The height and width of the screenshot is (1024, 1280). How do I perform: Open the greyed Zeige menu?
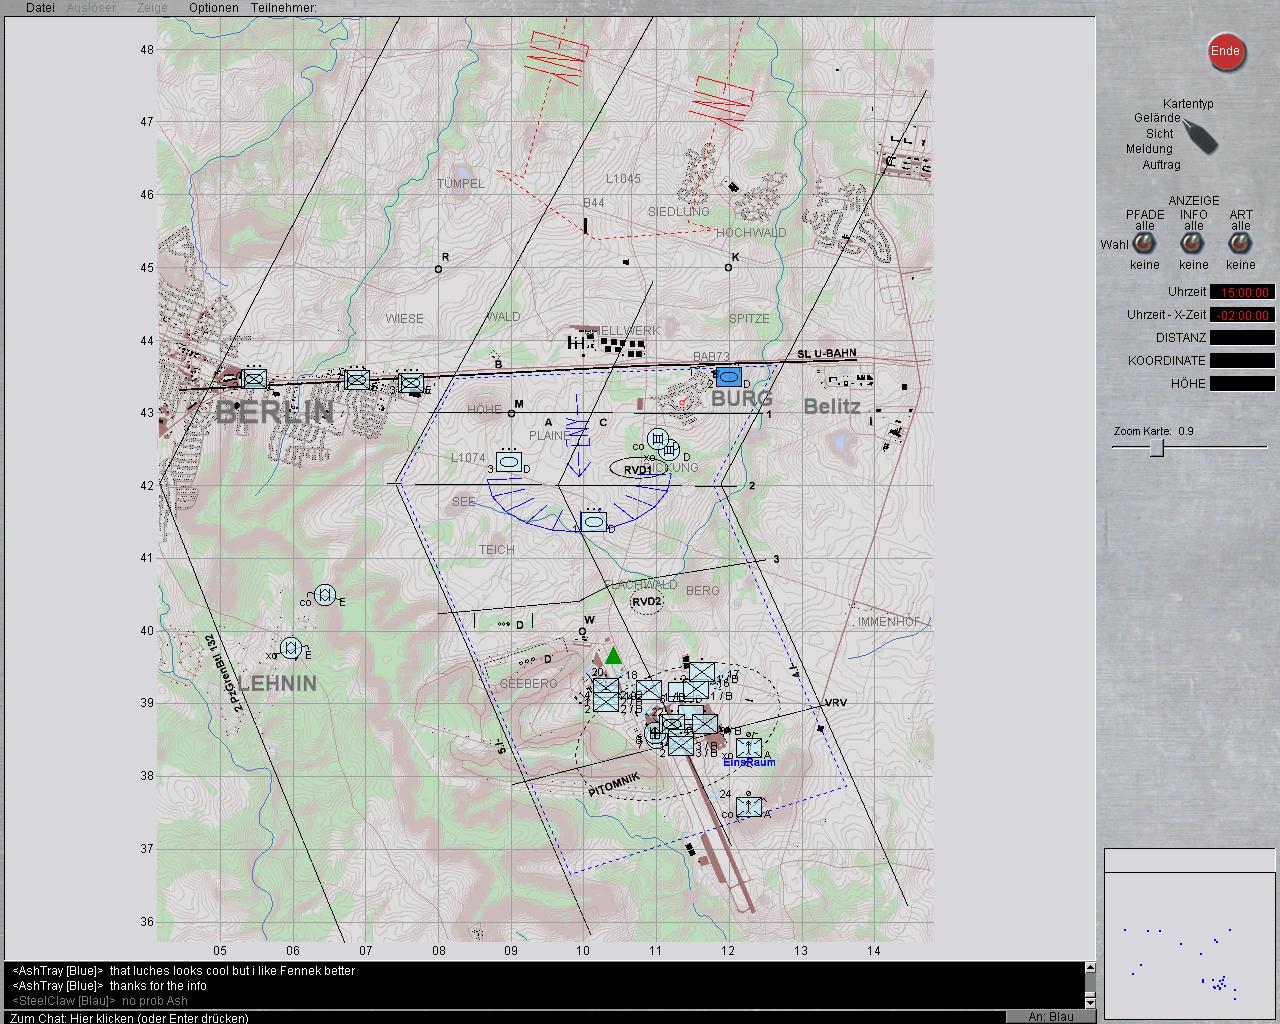pyautogui.click(x=152, y=8)
